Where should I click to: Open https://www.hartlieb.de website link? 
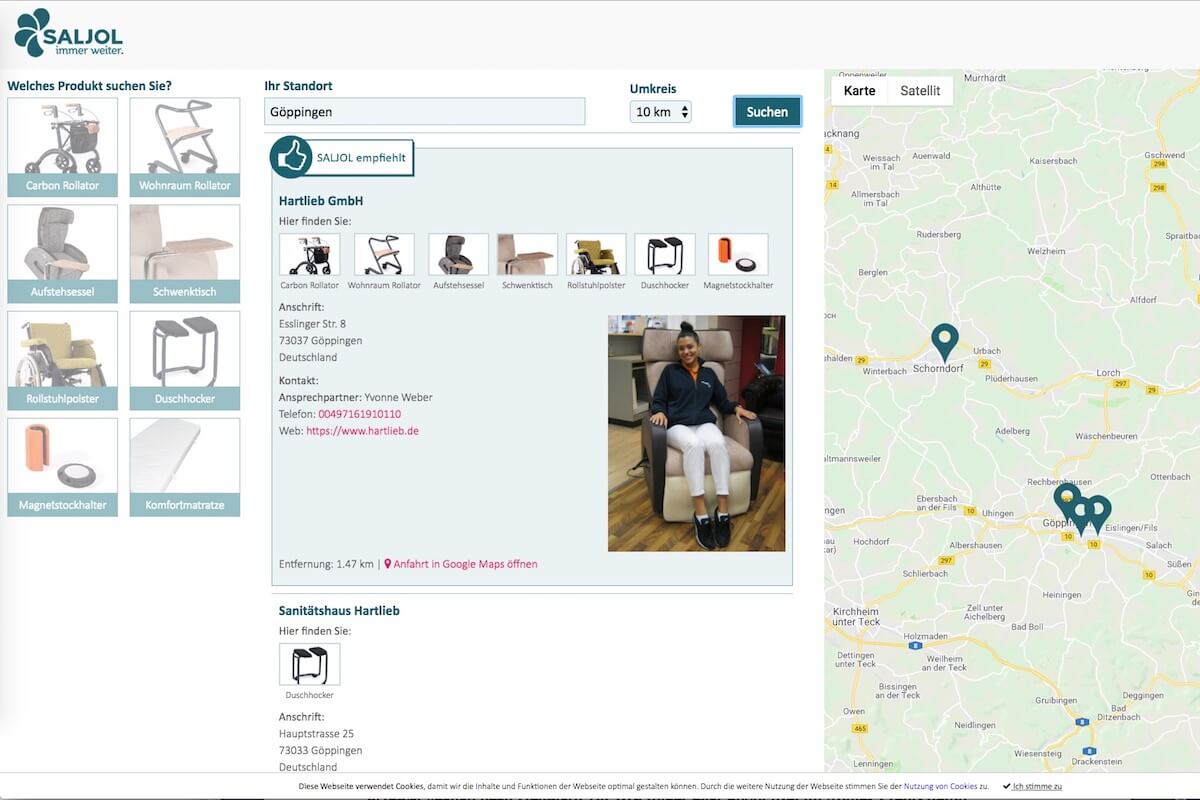[x=362, y=431]
